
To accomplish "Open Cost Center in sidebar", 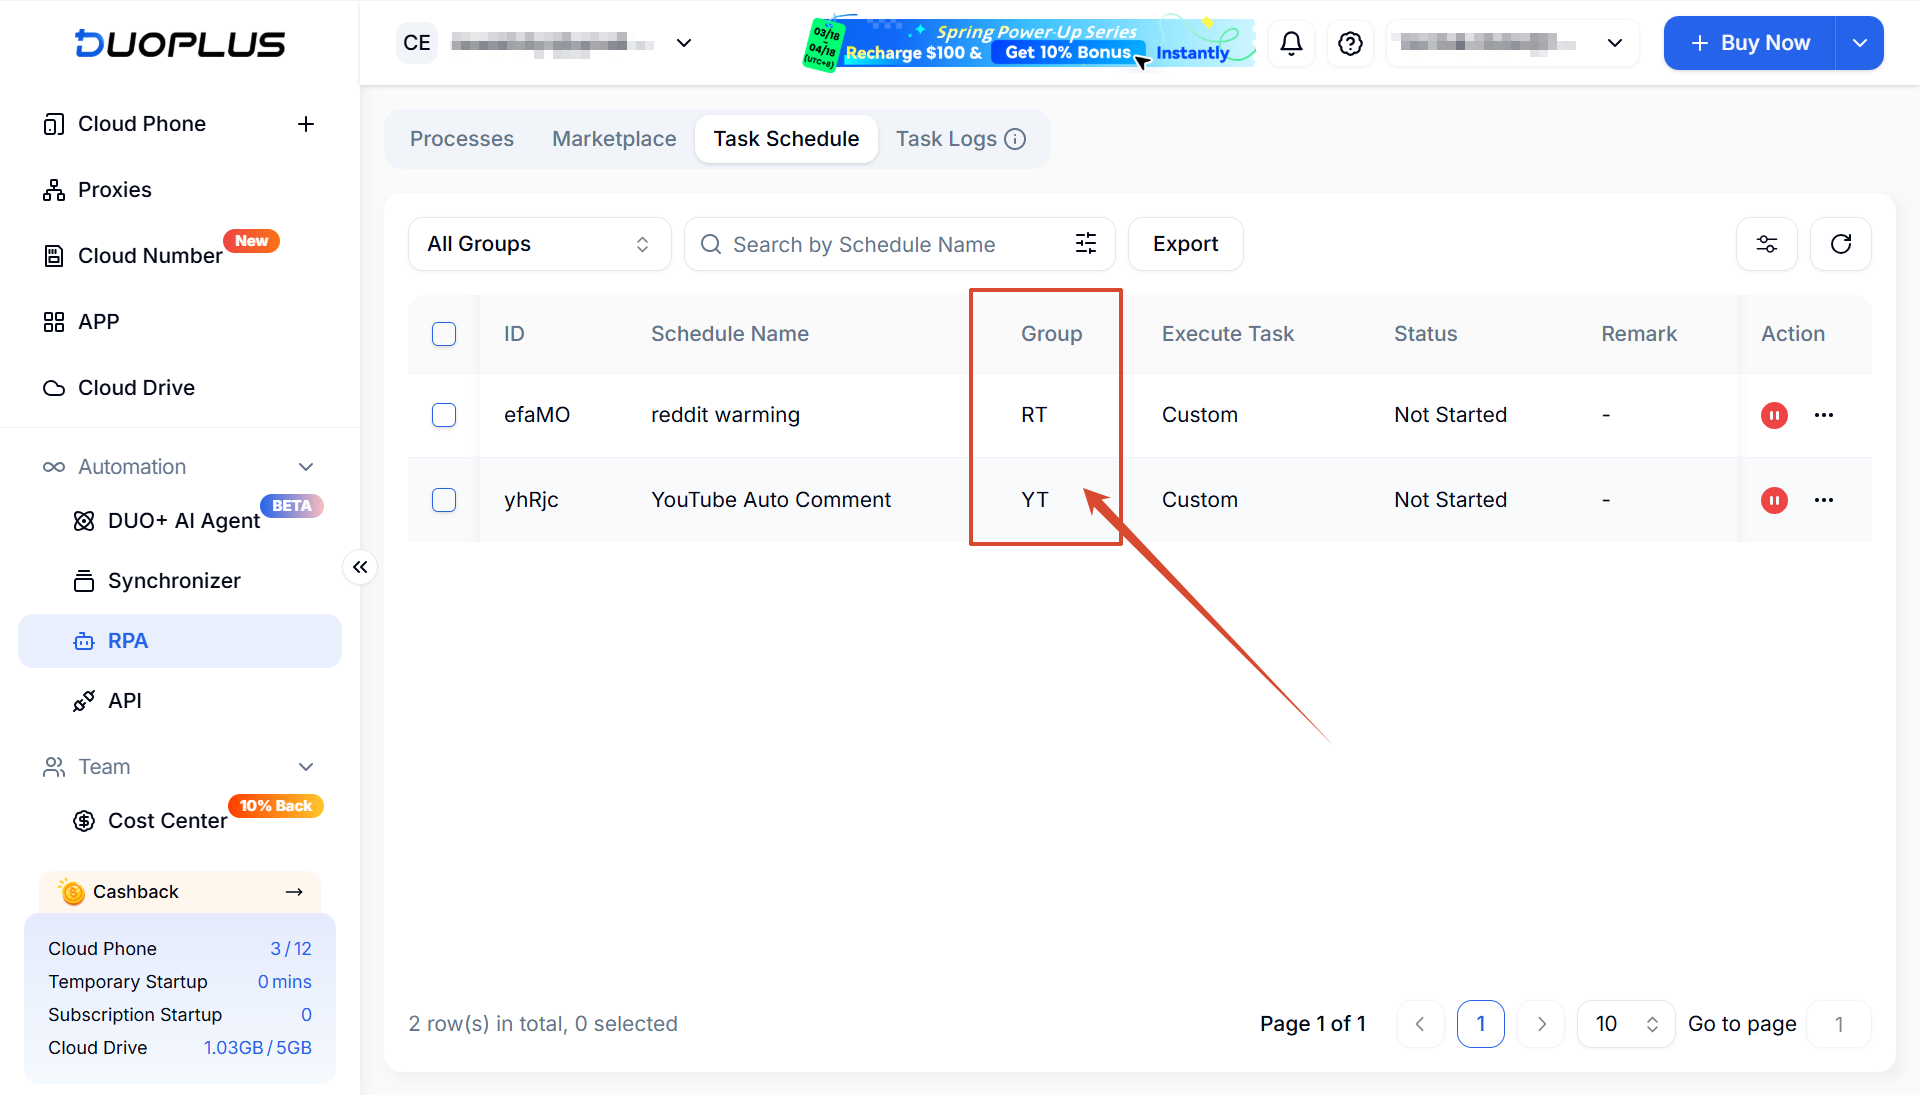I will coord(167,821).
